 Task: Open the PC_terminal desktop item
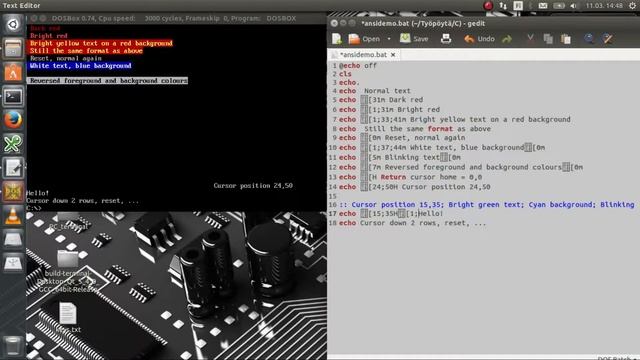coord(68,222)
